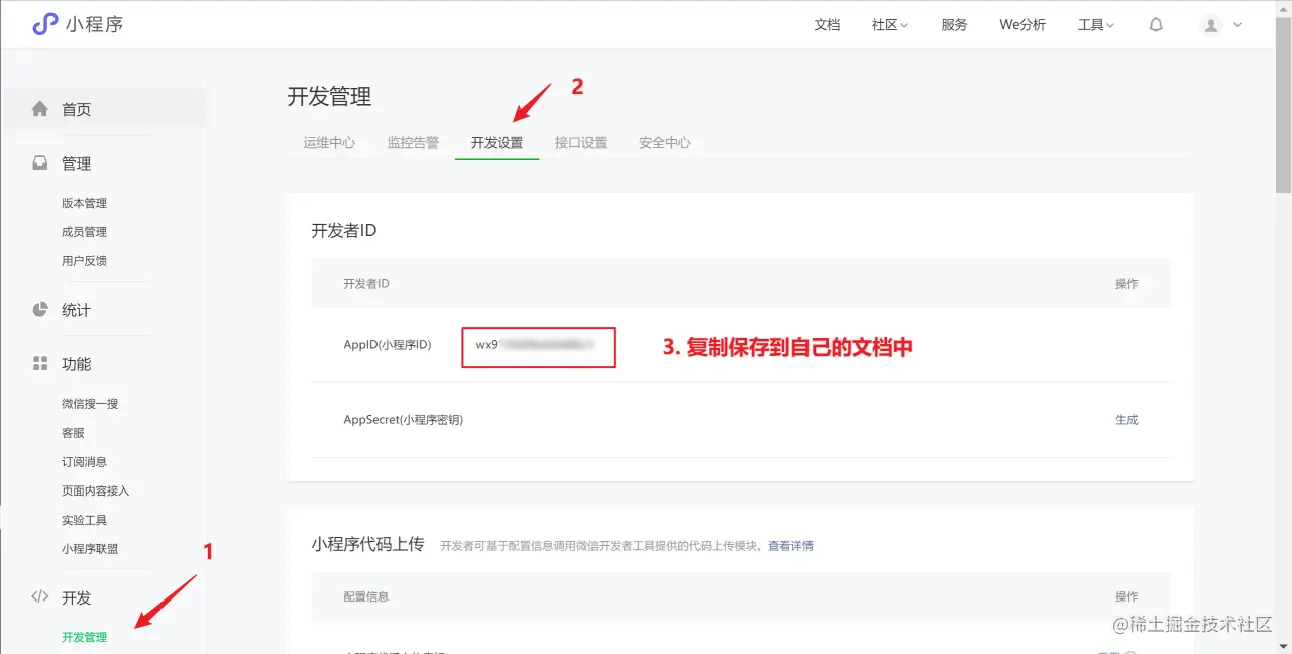Click the 管理 section label in sidebar
Screen dimensions: 1292x654
pos(76,164)
